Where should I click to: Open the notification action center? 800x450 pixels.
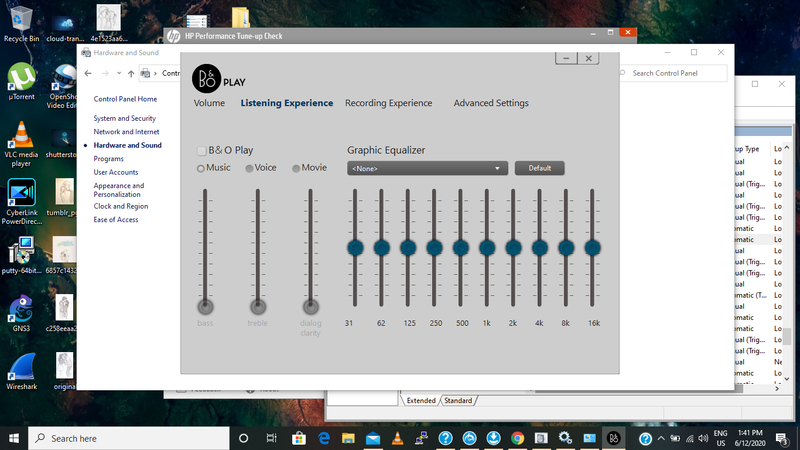click(x=782, y=438)
